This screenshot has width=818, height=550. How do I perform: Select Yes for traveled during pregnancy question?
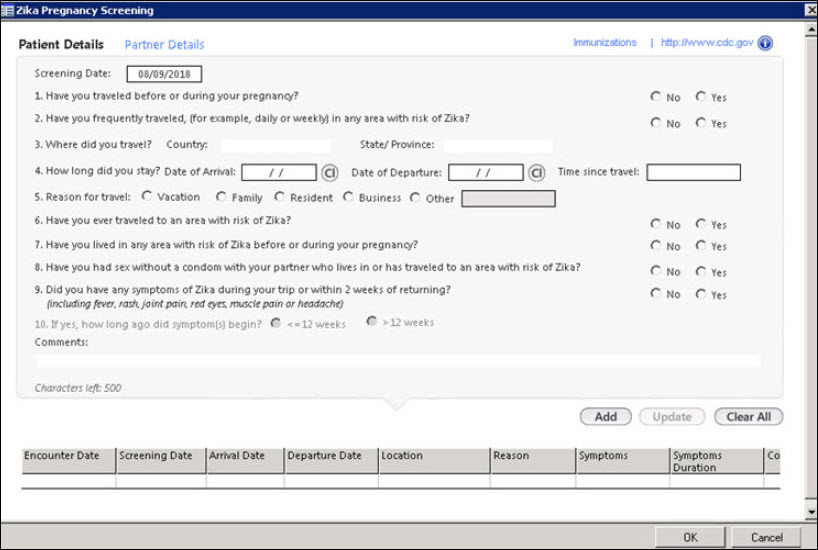coord(701,97)
